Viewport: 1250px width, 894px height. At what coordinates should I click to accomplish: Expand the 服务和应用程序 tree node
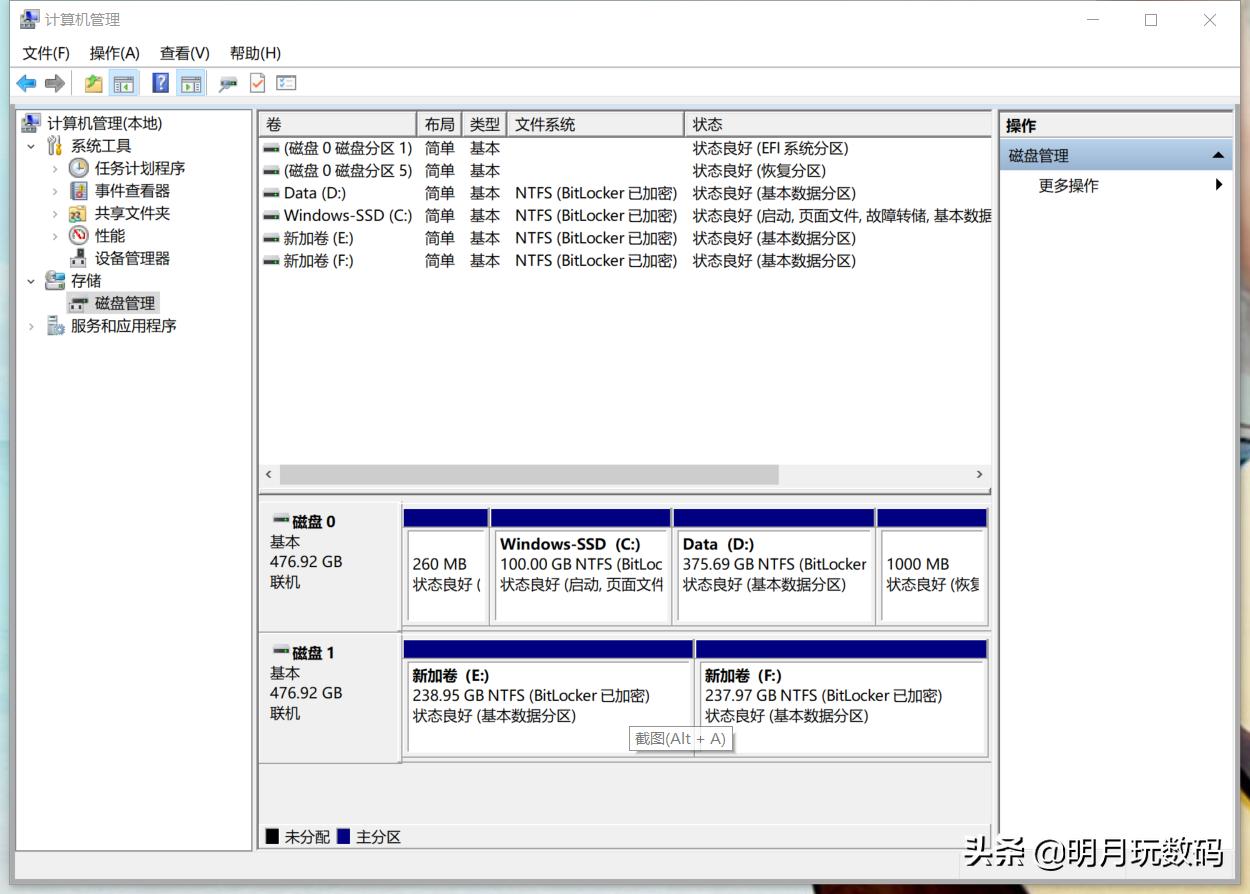(x=30, y=325)
